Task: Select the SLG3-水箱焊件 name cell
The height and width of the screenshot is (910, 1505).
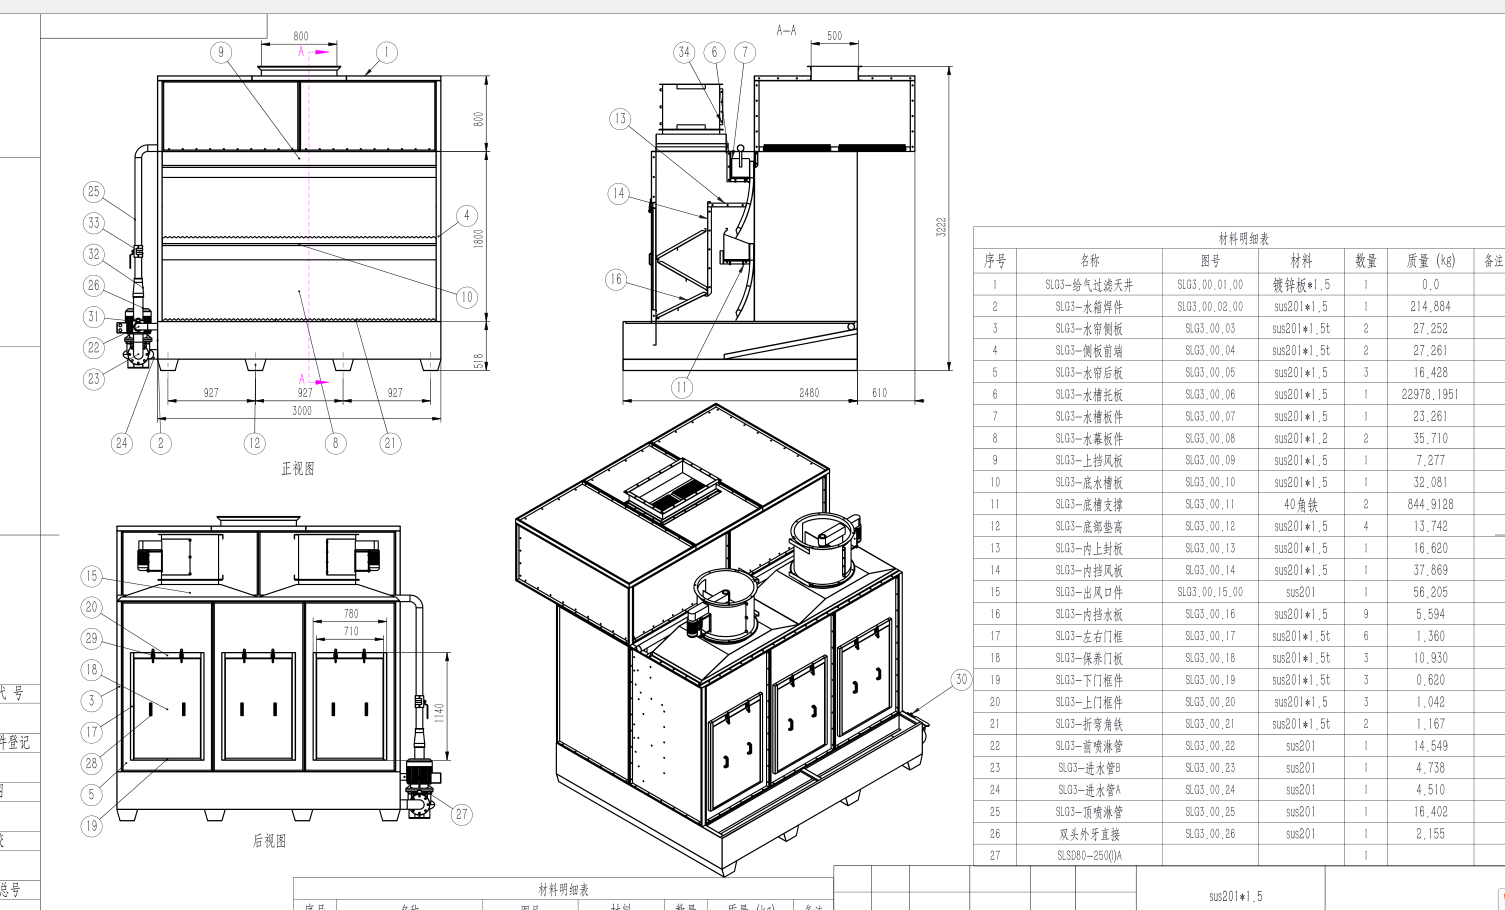Action: (x=1089, y=307)
